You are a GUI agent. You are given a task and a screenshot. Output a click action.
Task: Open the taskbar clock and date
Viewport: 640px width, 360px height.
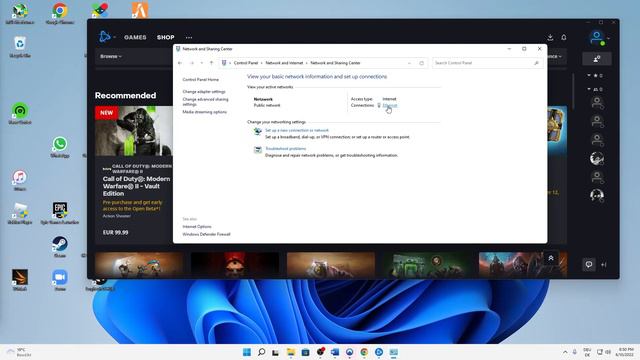pyautogui.click(x=624, y=352)
